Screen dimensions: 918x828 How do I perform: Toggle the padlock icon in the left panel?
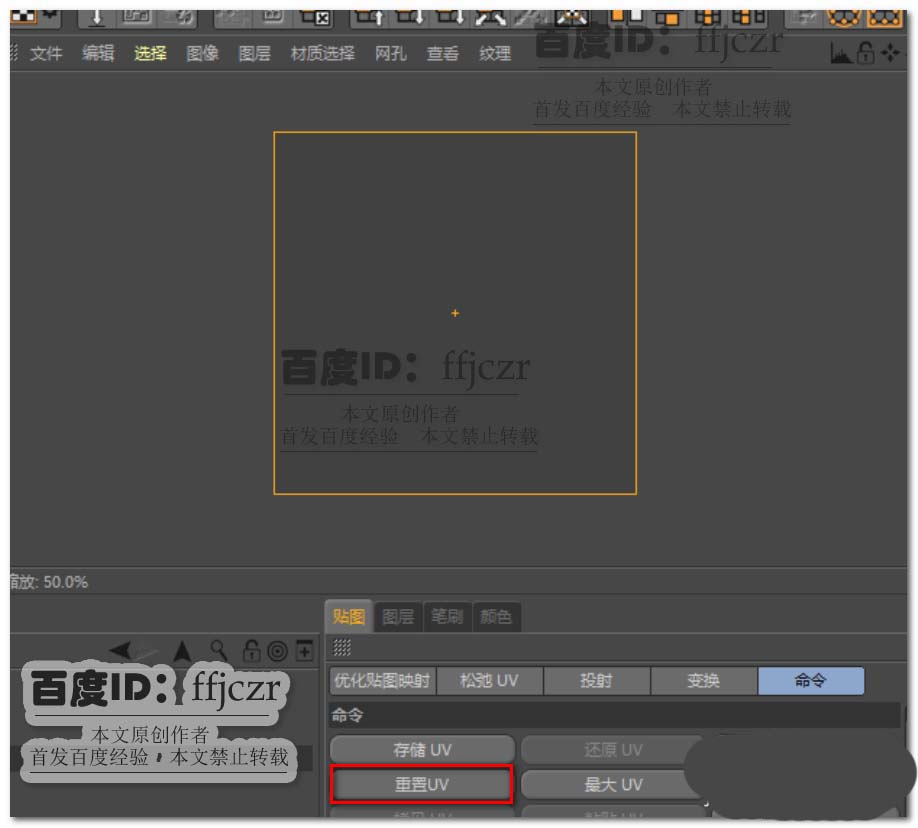tap(252, 650)
